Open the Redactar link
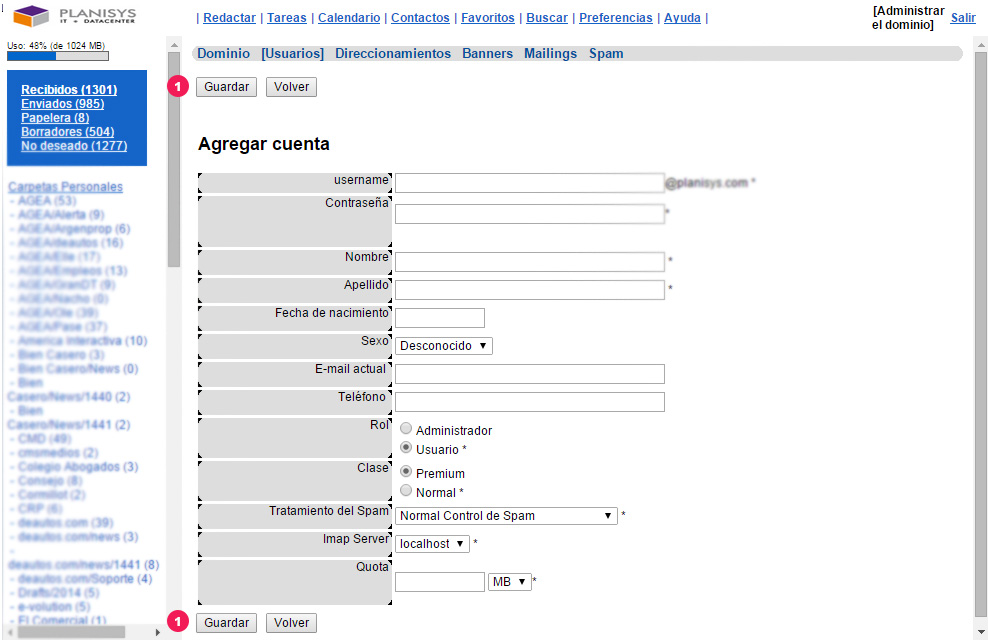Image resolution: width=988 pixels, height=640 pixels. [229, 18]
